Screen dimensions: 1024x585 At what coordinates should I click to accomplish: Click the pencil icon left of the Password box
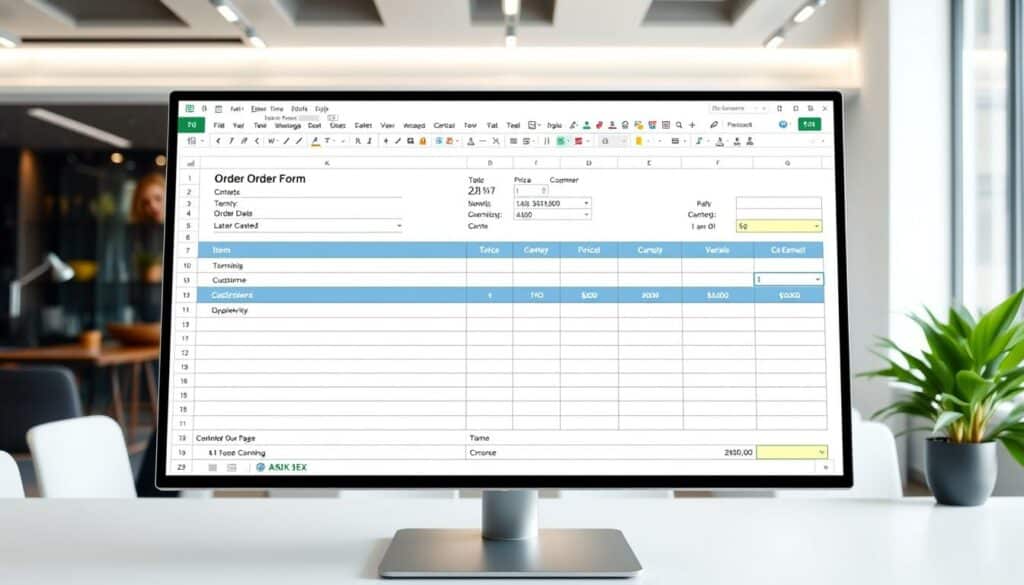click(x=714, y=125)
